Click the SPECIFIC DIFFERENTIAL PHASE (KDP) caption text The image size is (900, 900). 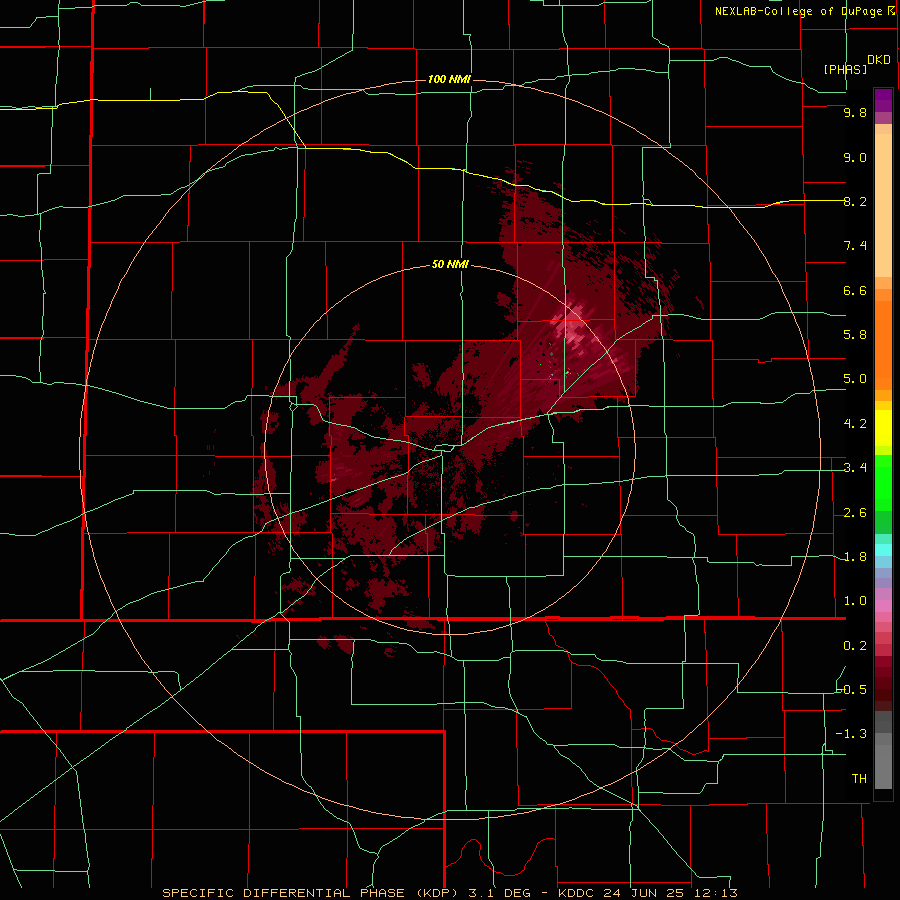click(308, 893)
